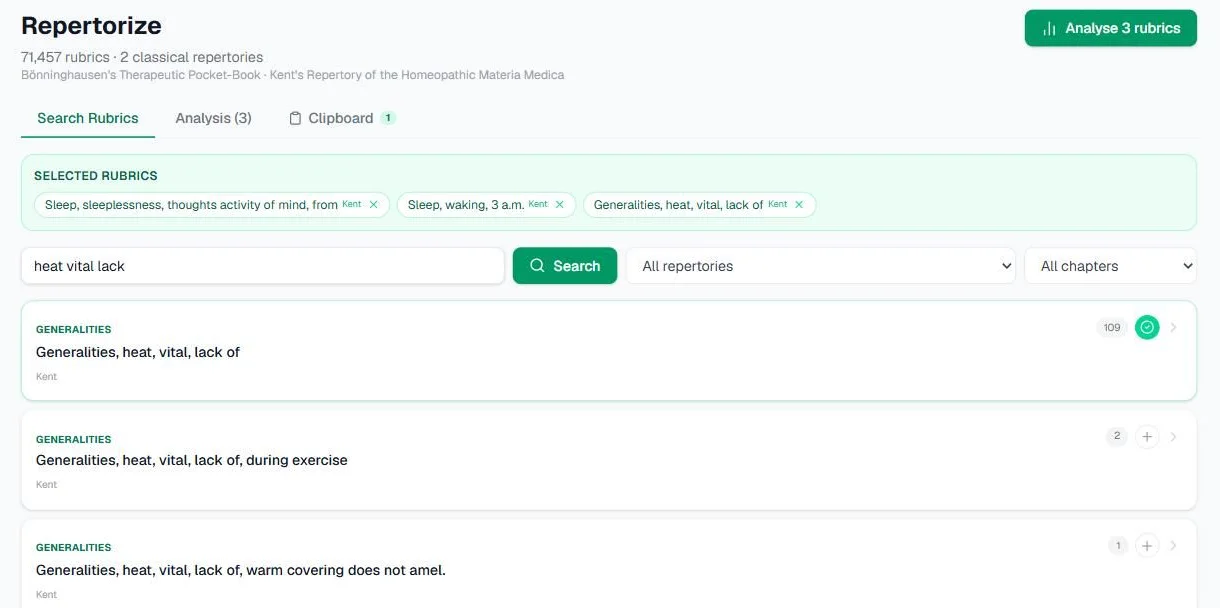This screenshot has height=608, width=1220.
Task: Switch to the Search Rubrics tab
Action: [x=88, y=118]
